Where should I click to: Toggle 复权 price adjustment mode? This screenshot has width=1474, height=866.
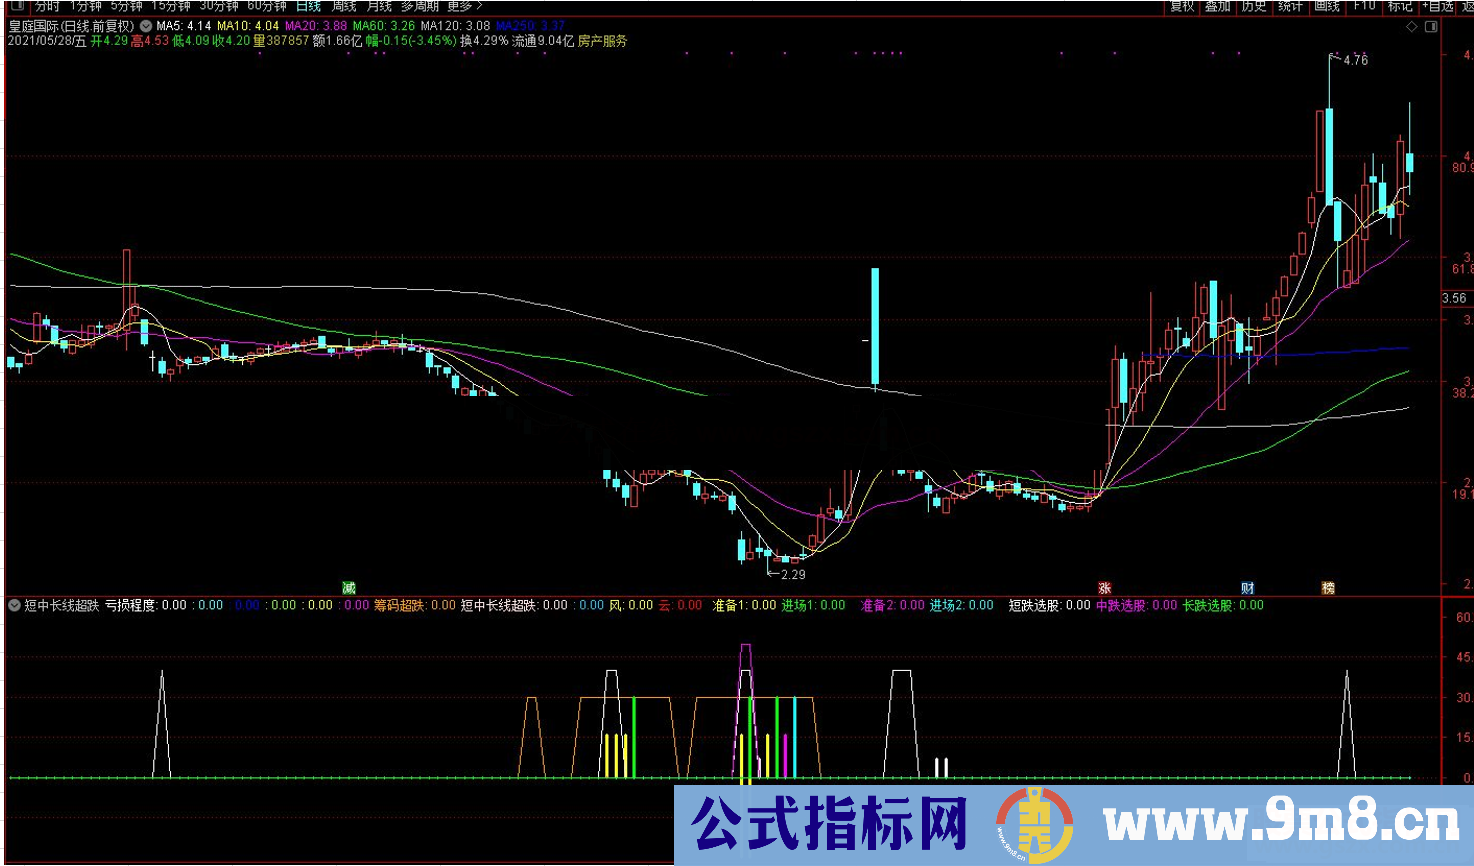(1183, 5)
